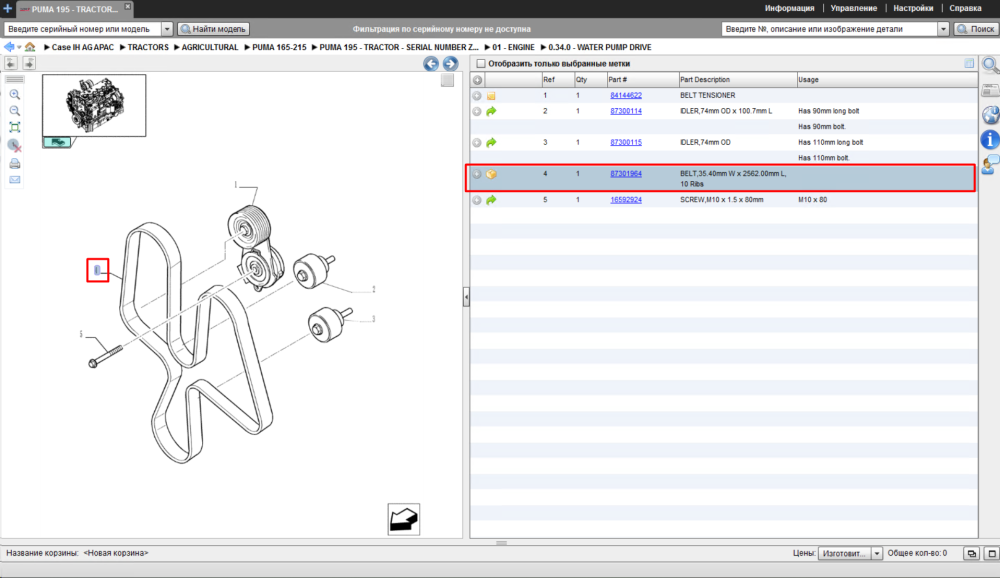Email the diagram with envelope icon
This screenshot has height=578, width=1000.
[x=15, y=180]
